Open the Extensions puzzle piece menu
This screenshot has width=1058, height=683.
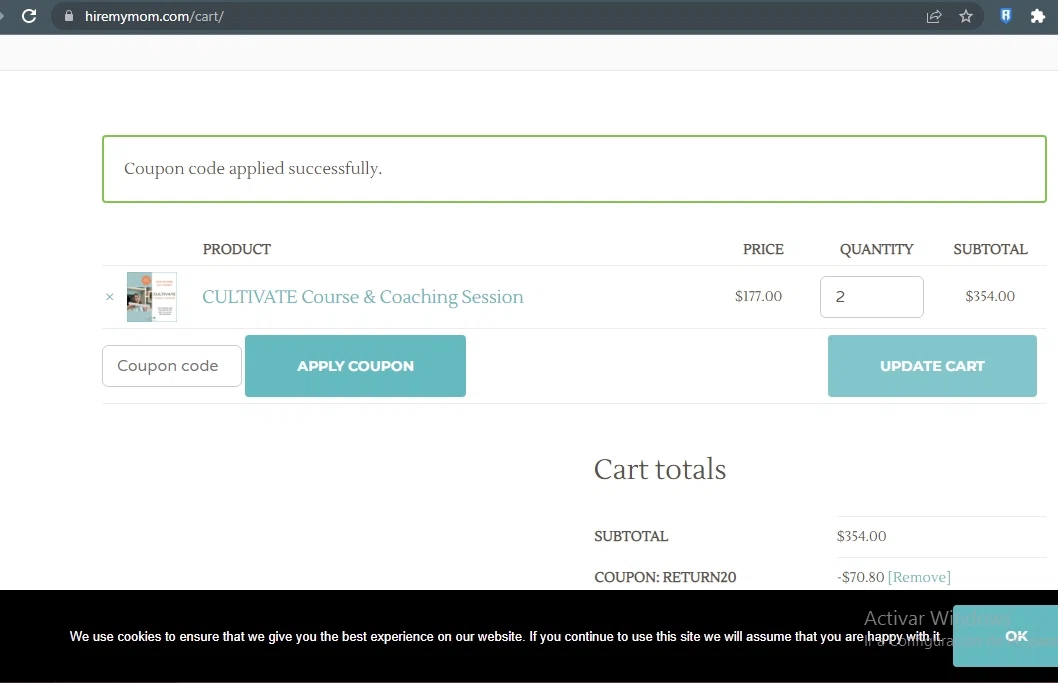click(1038, 16)
